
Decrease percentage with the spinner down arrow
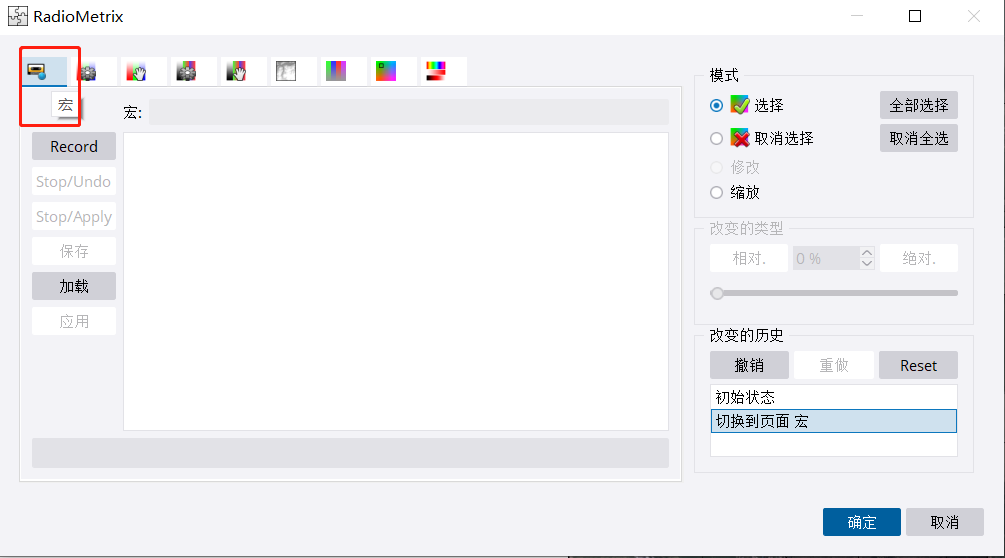(x=867, y=264)
